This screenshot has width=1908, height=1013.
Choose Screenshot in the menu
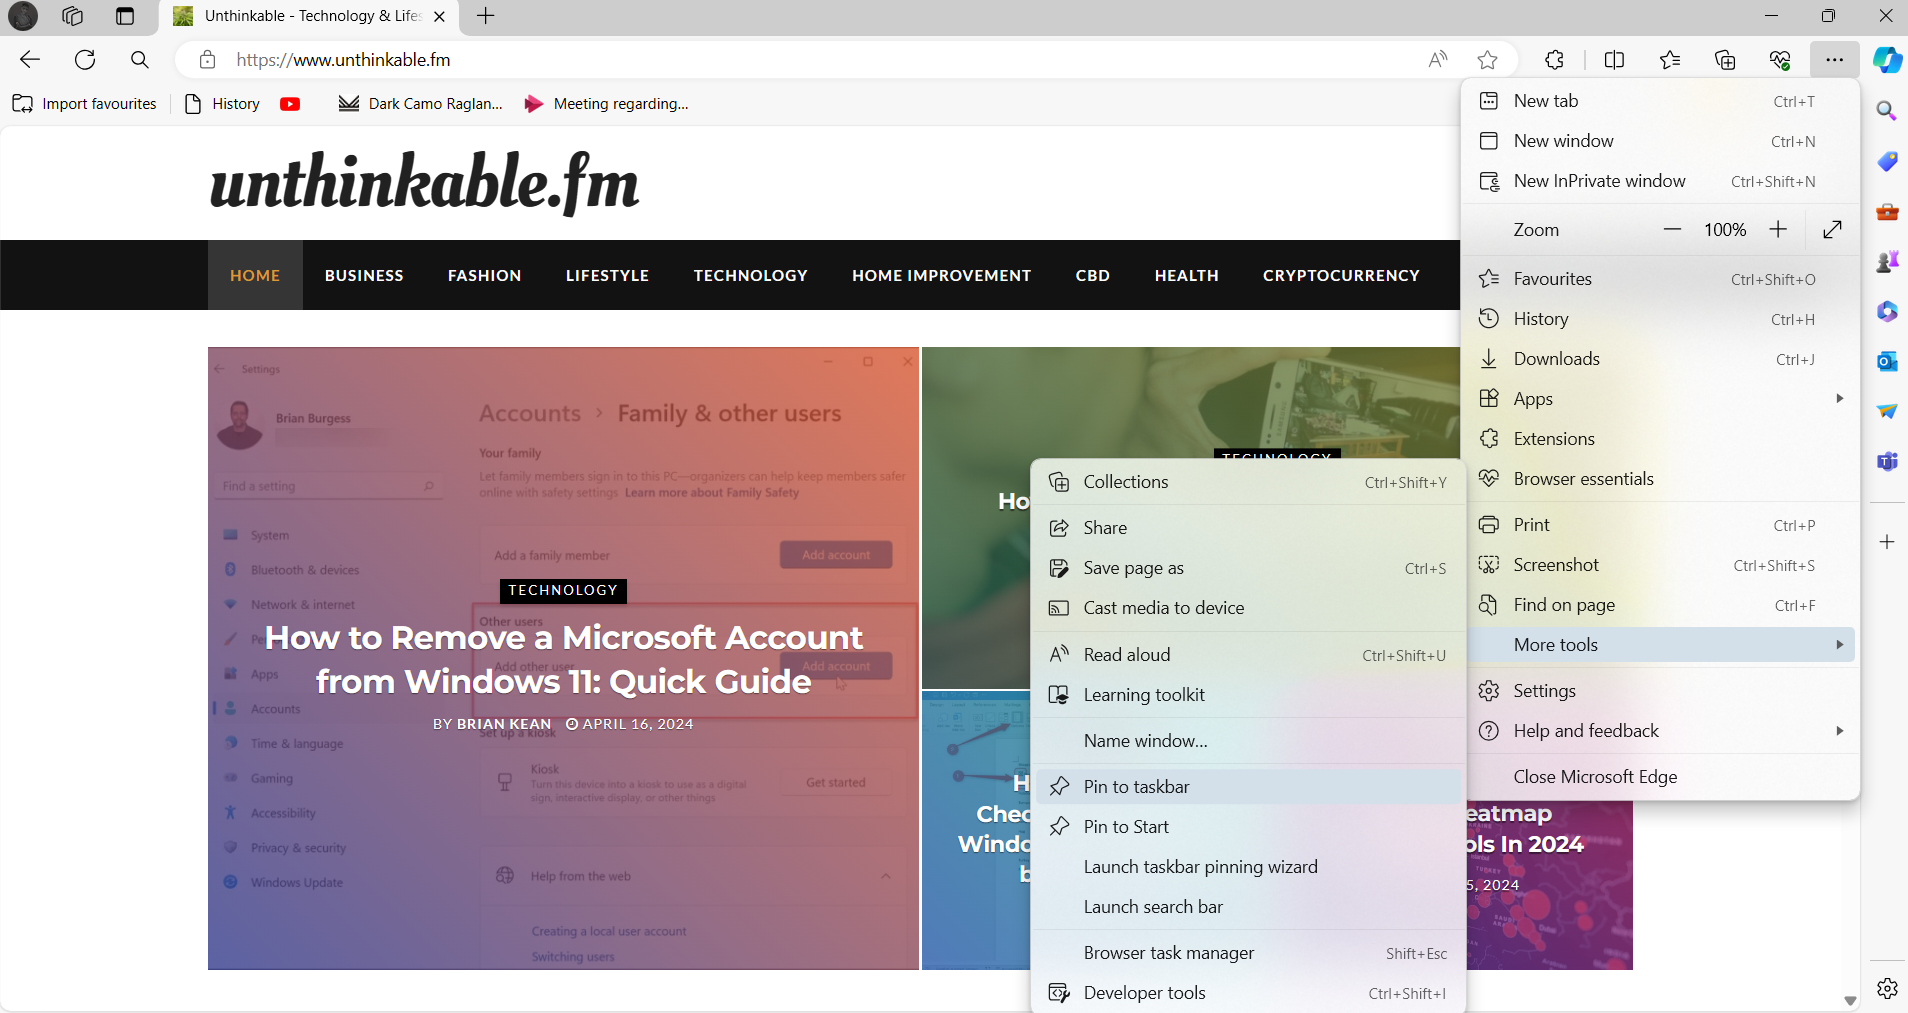[1661, 565]
